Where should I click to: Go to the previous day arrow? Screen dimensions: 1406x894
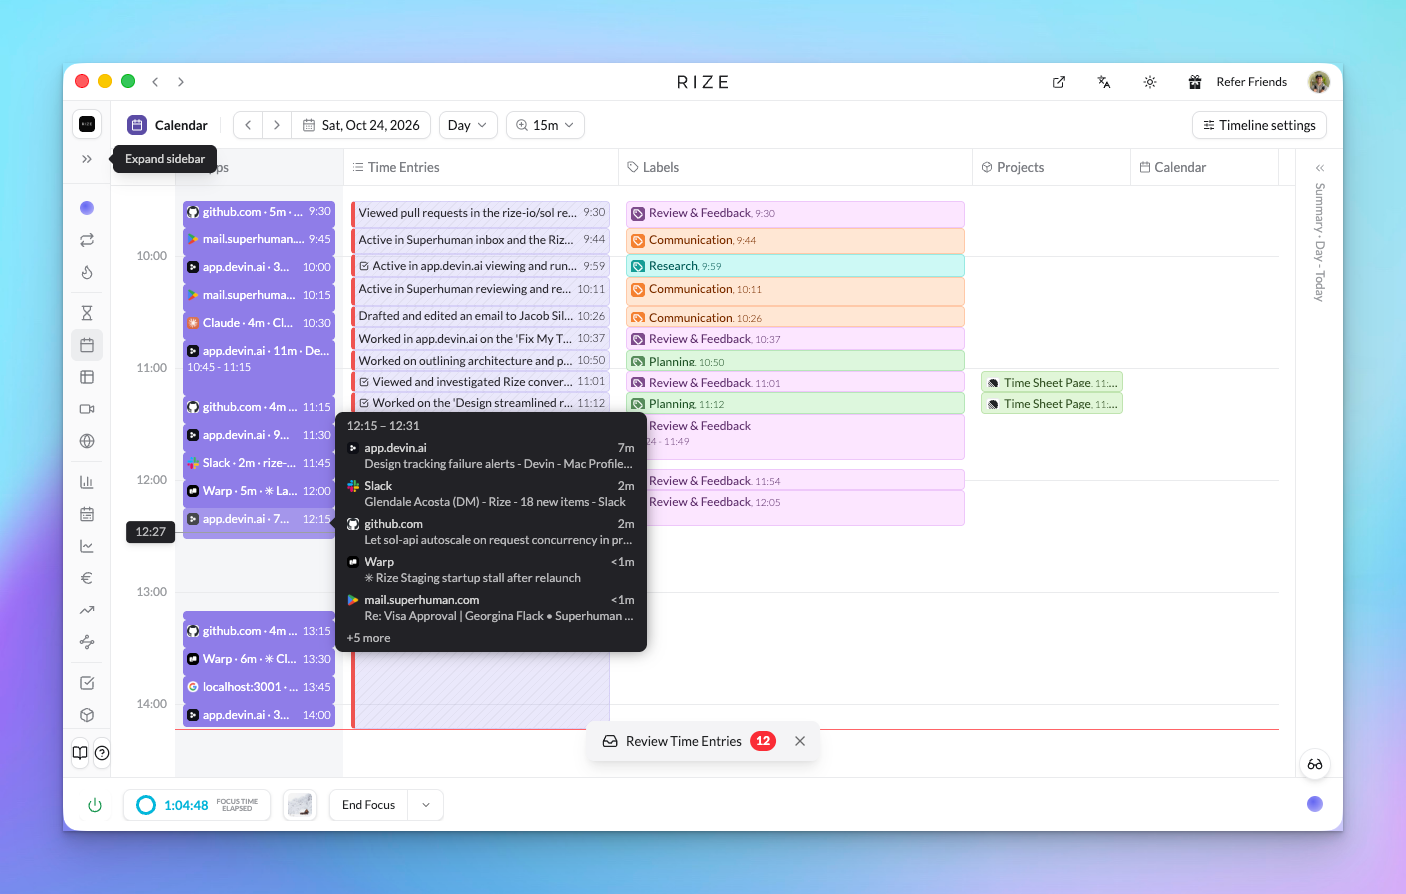(248, 125)
